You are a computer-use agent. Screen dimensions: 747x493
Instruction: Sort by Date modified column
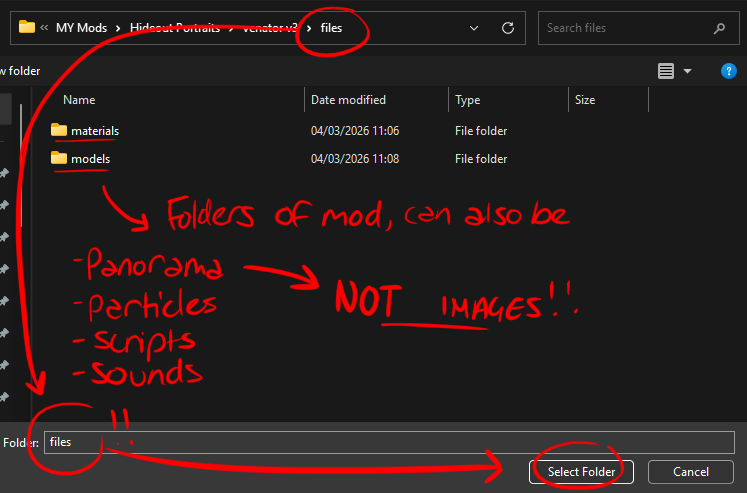[348, 100]
